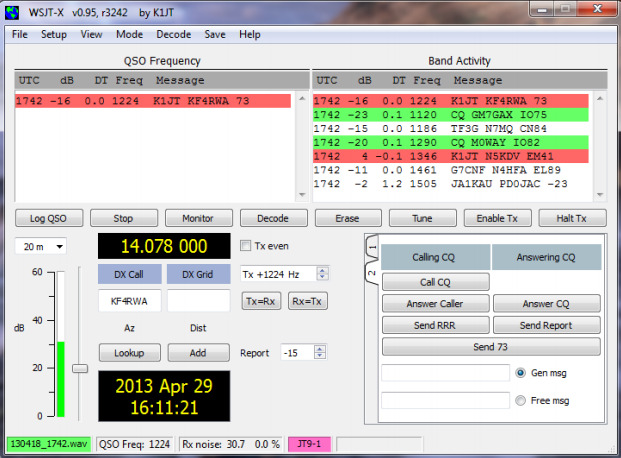Increase Tx frequency with up arrow

click(322, 270)
